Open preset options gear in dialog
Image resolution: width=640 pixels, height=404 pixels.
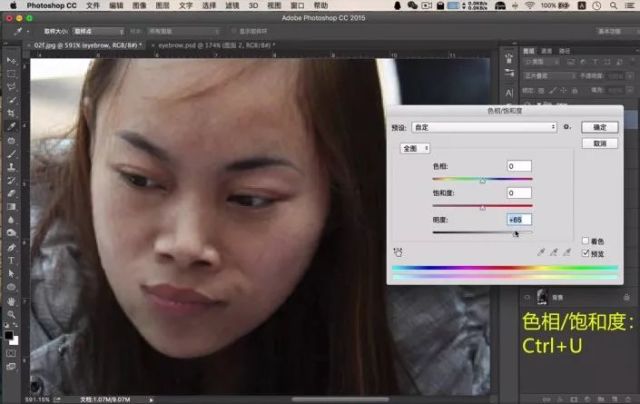[567, 128]
